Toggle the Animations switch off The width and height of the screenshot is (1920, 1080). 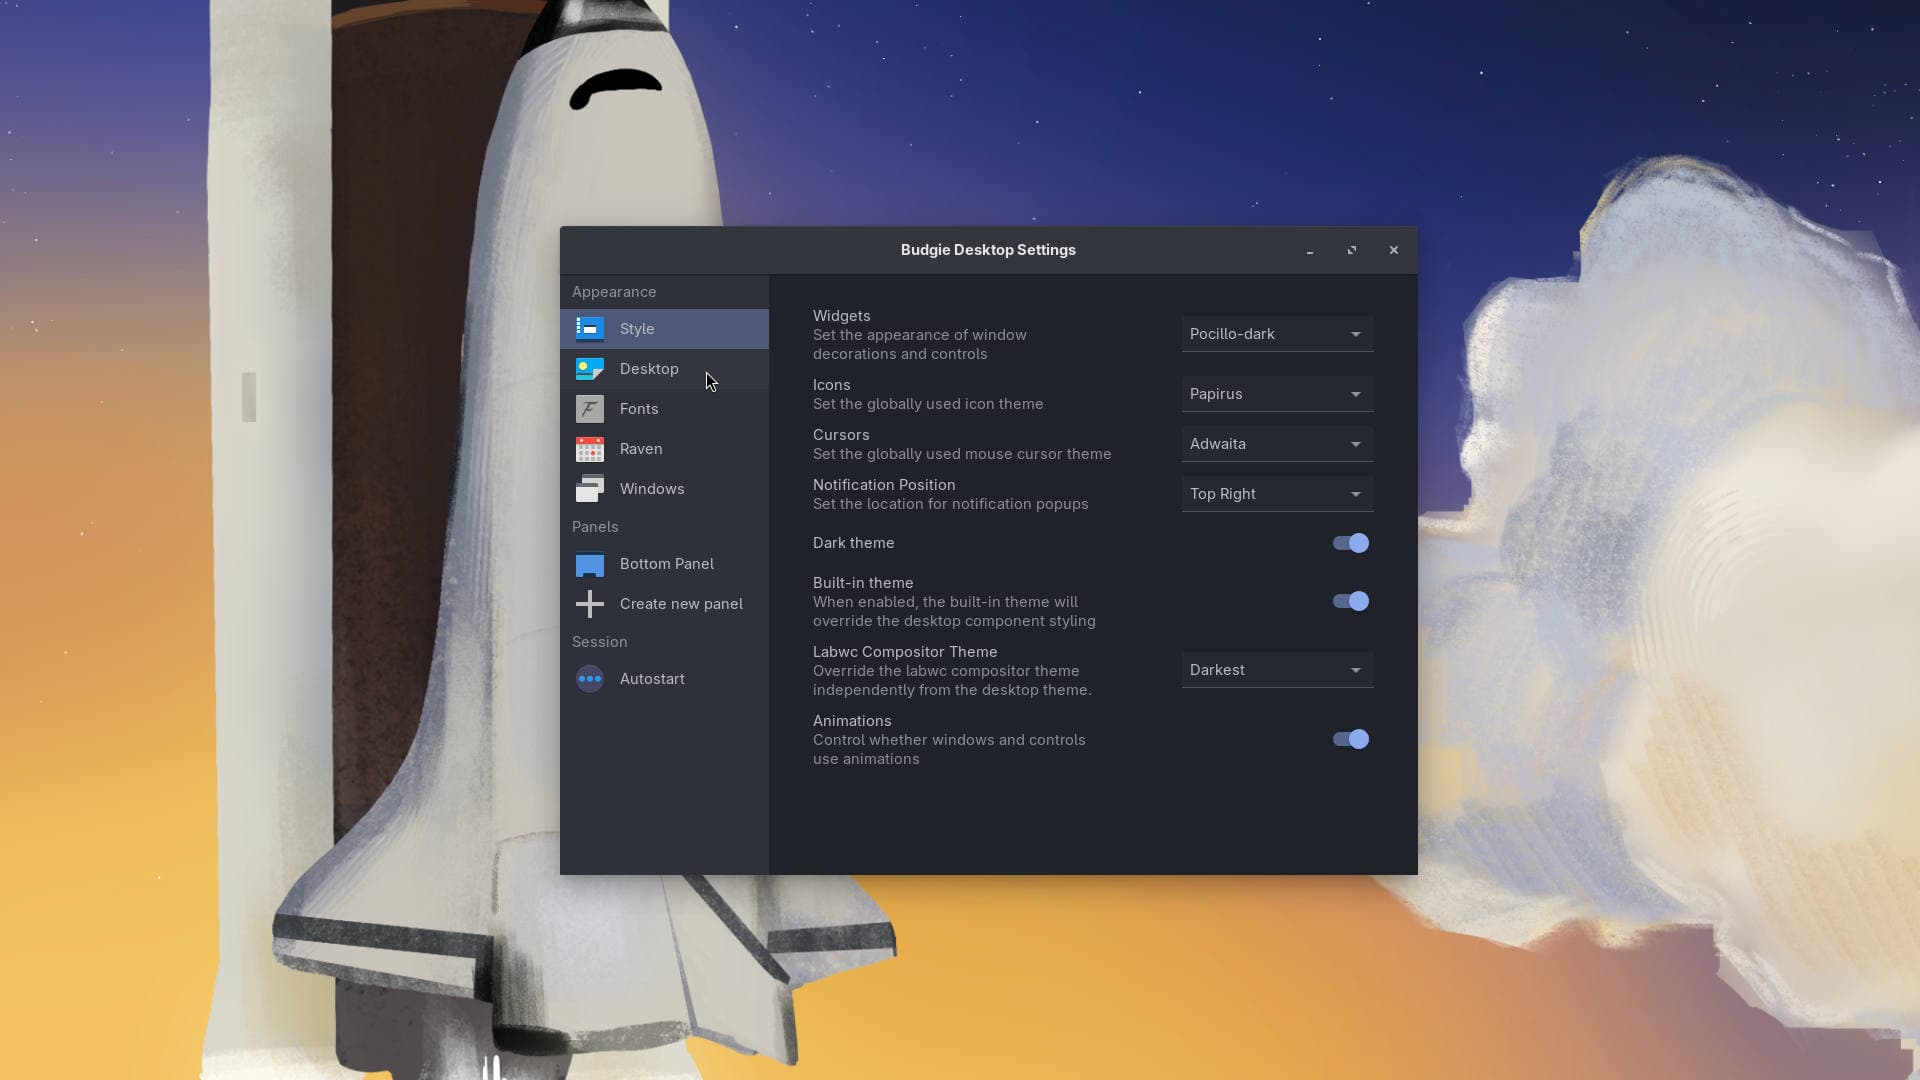1350,739
